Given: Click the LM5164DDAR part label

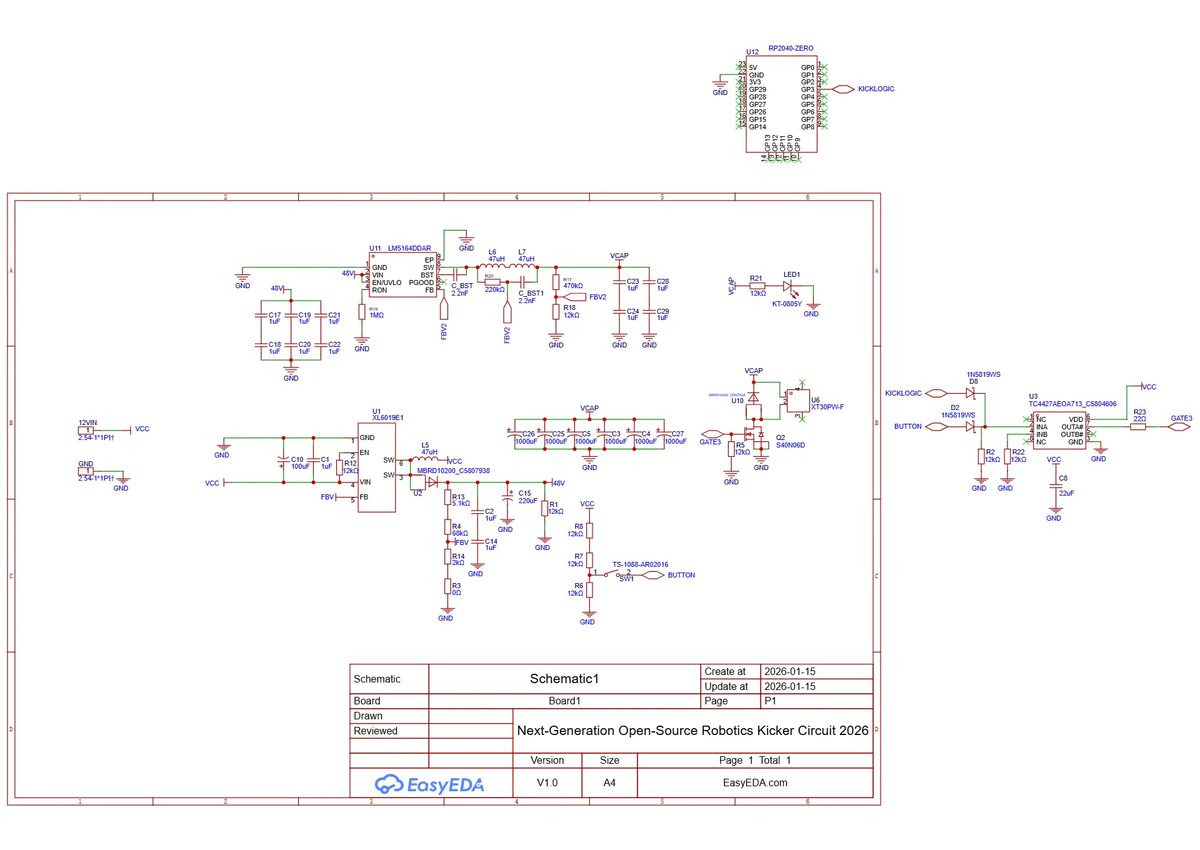Looking at the screenshot, I should [409, 248].
